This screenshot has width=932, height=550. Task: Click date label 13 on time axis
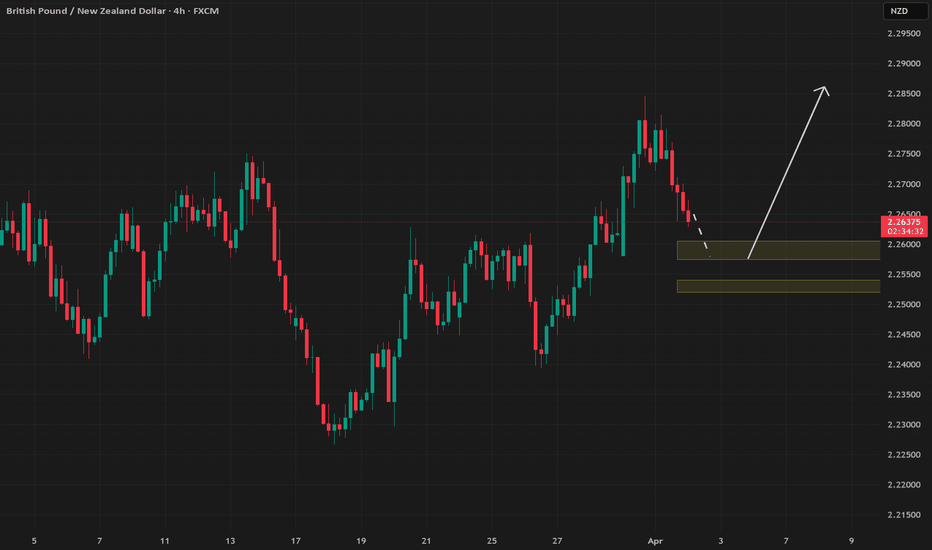(x=230, y=540)
